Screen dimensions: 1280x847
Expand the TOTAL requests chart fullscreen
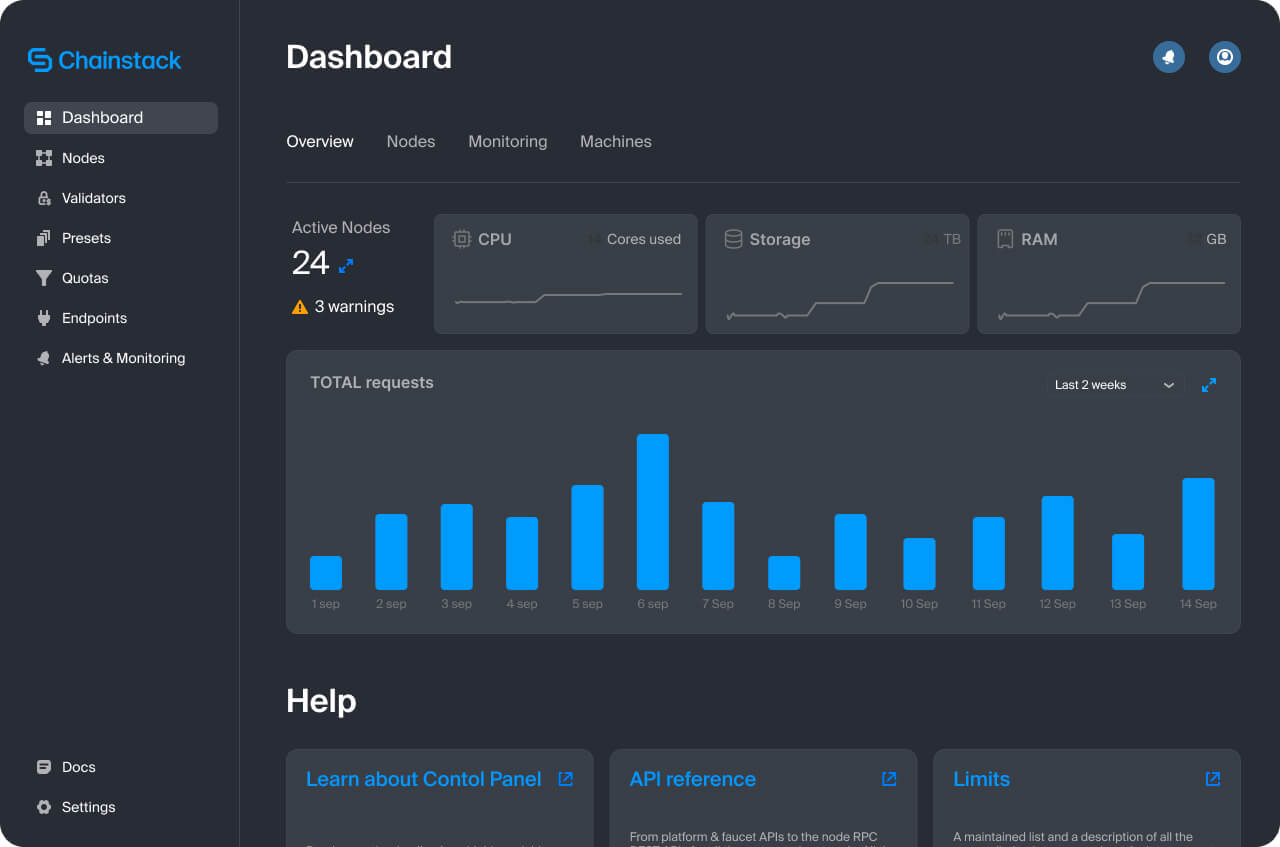pyautogui.click(x=1209, y=385)
